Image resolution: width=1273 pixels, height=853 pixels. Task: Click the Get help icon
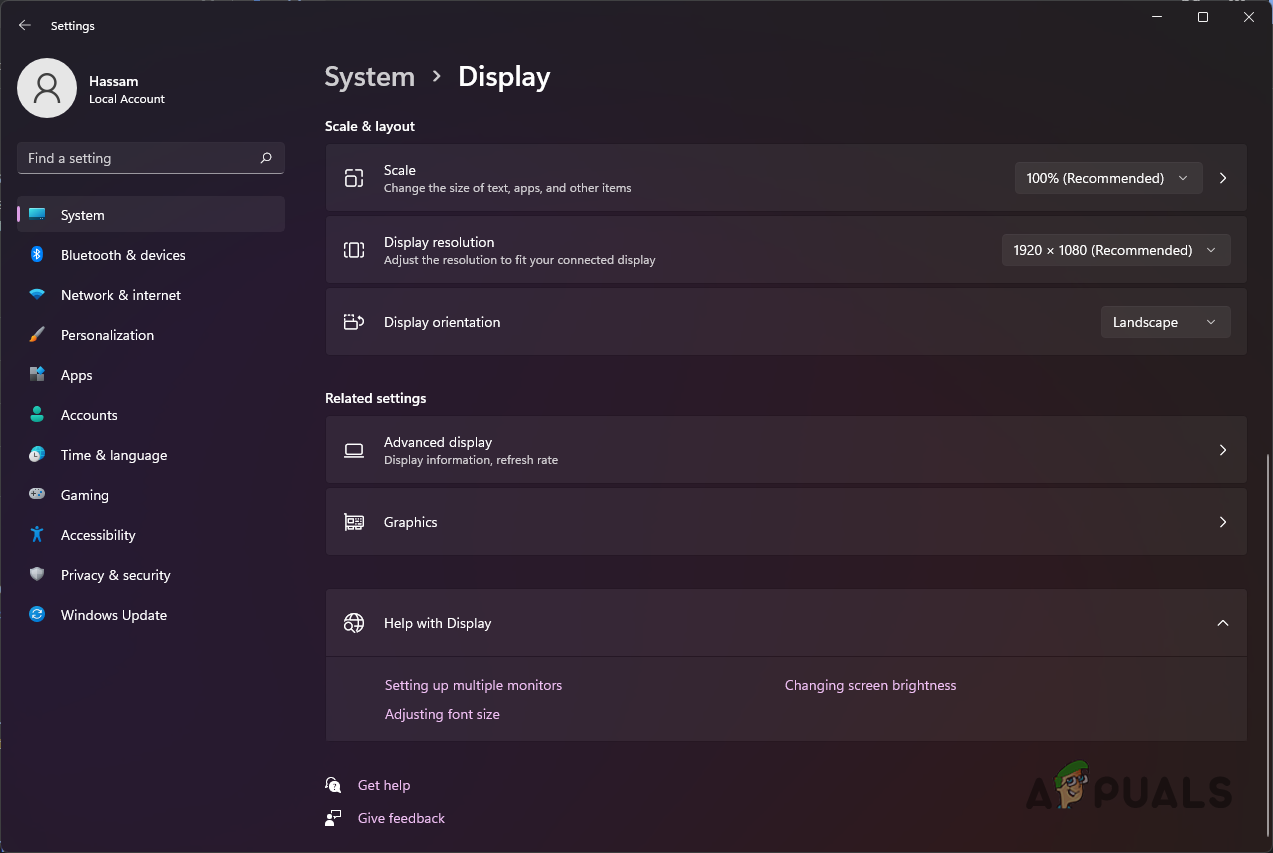333,785
